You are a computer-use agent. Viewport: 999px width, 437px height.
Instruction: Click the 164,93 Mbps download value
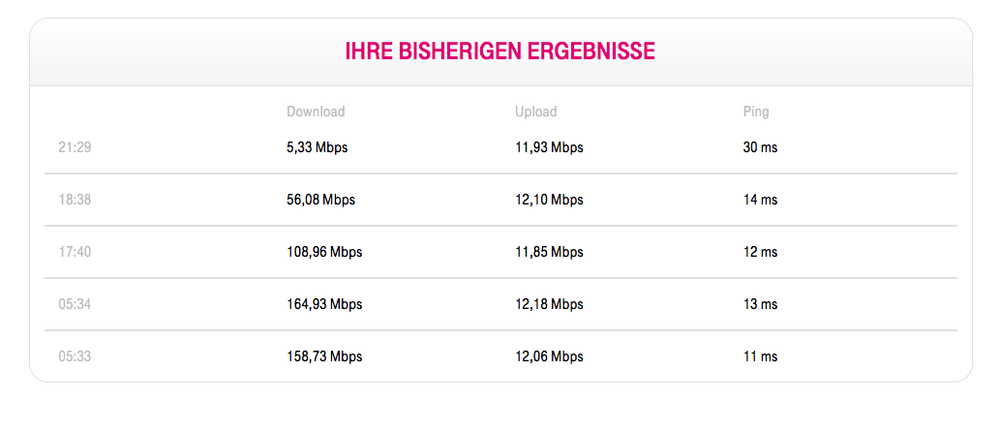[324, 304]
